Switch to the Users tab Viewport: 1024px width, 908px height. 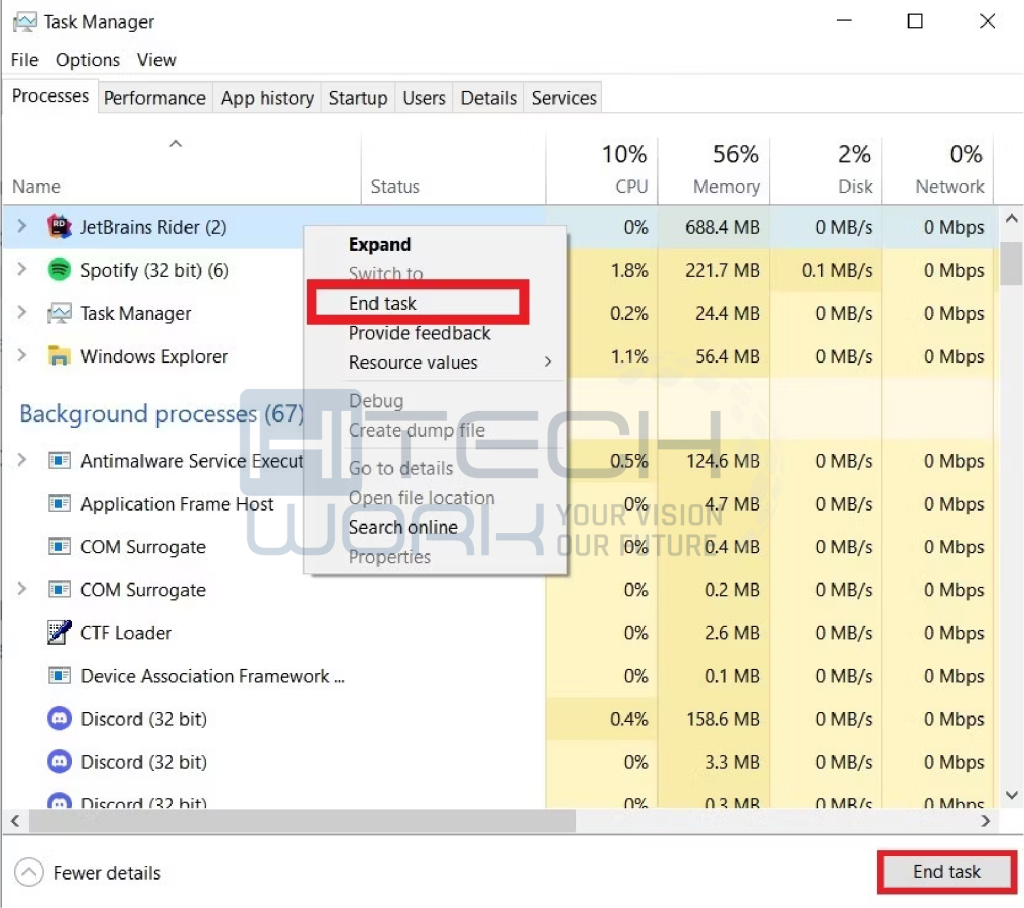(424, 98)
